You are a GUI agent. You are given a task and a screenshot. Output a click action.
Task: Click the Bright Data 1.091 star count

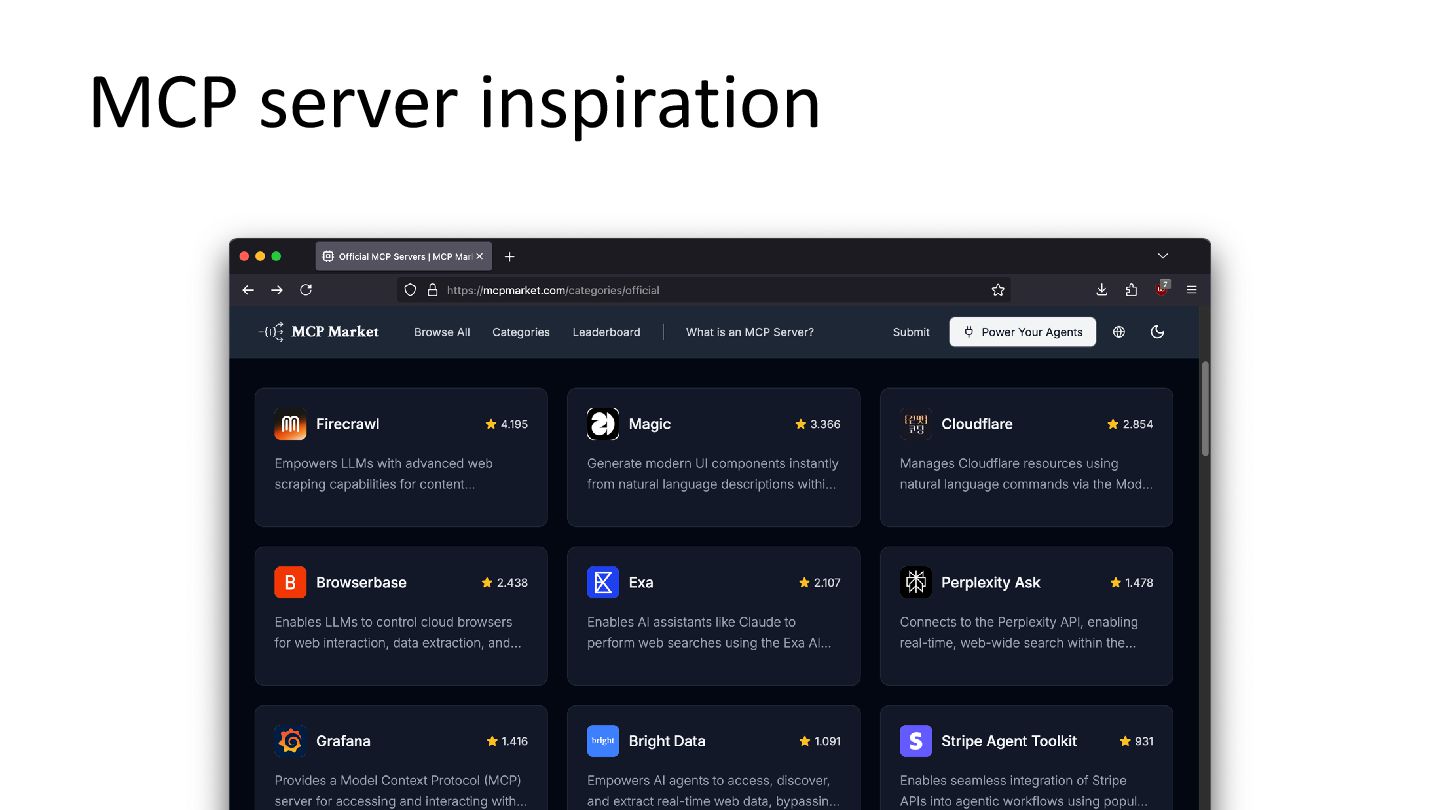(820, 741)
